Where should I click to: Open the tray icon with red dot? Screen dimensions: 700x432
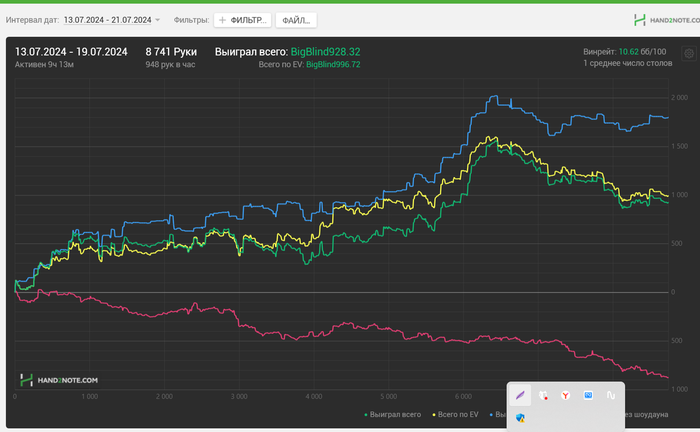(543, 395)
